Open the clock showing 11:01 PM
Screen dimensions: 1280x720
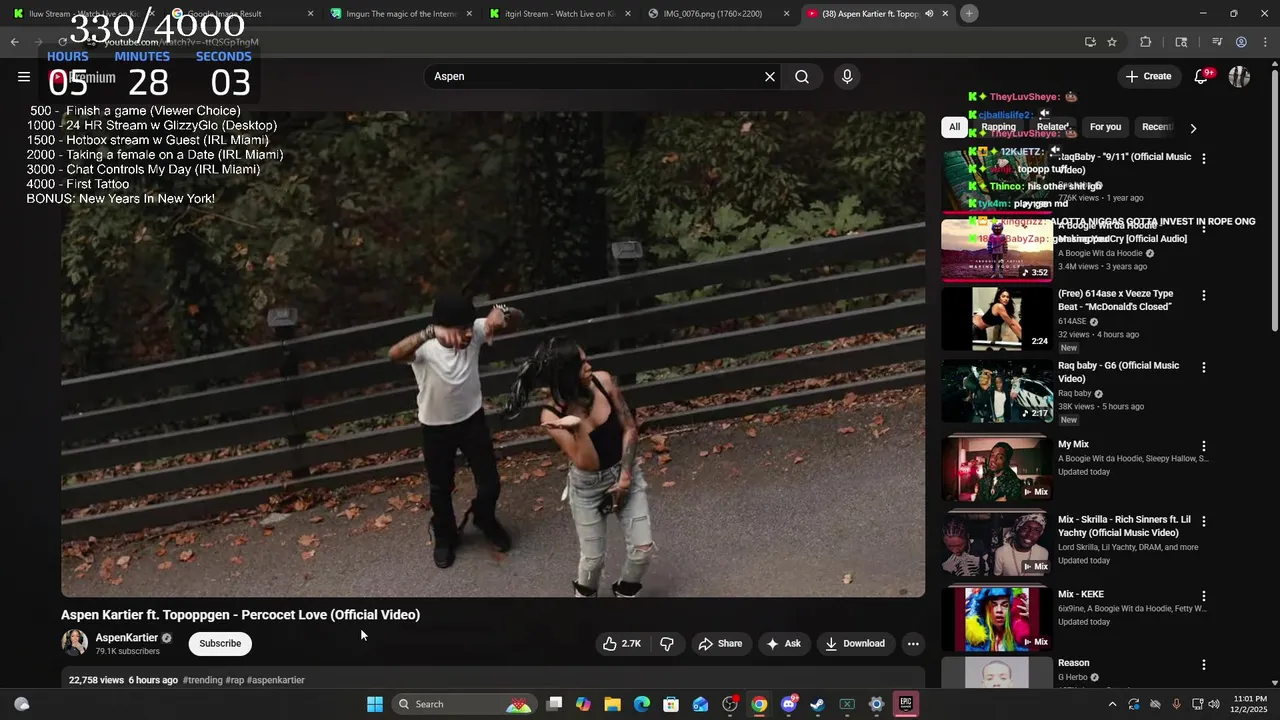point(1250,704)
